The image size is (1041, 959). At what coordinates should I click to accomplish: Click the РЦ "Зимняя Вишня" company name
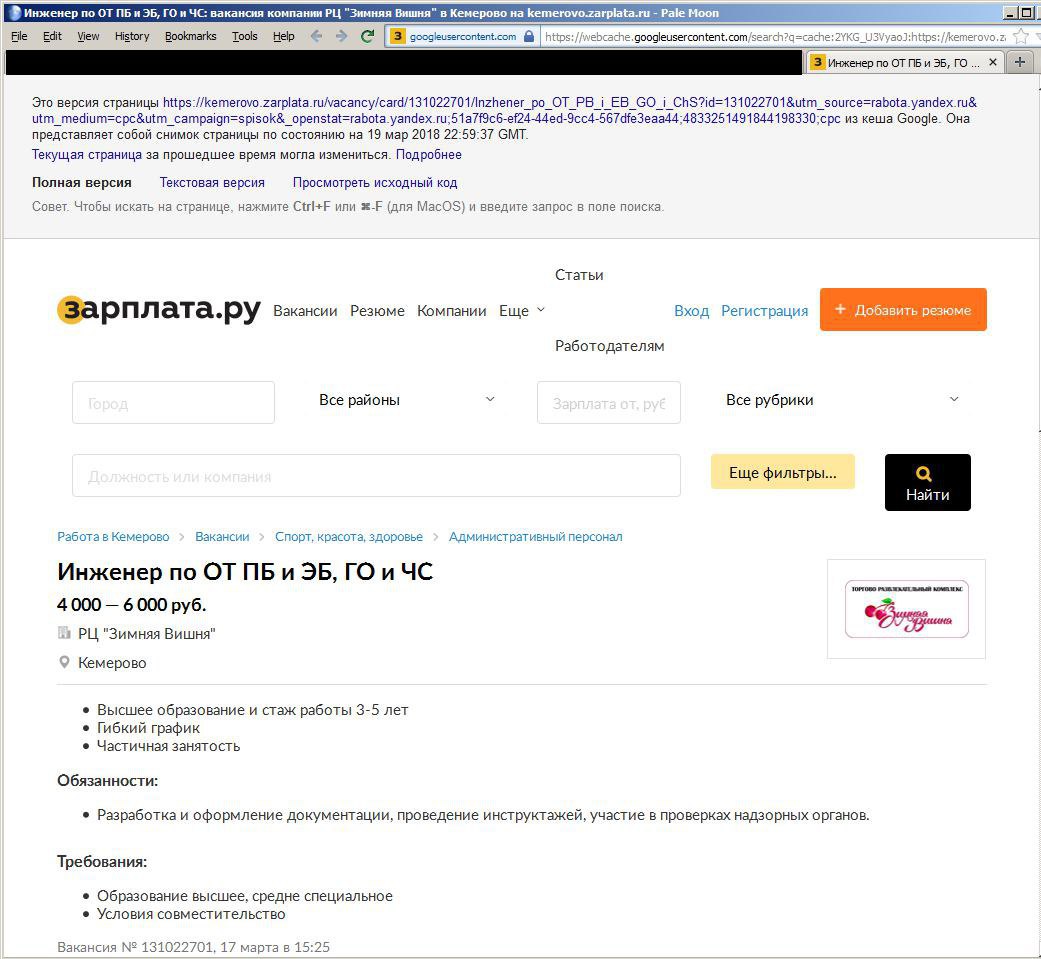pyautogui.click(x=147, y=634)
